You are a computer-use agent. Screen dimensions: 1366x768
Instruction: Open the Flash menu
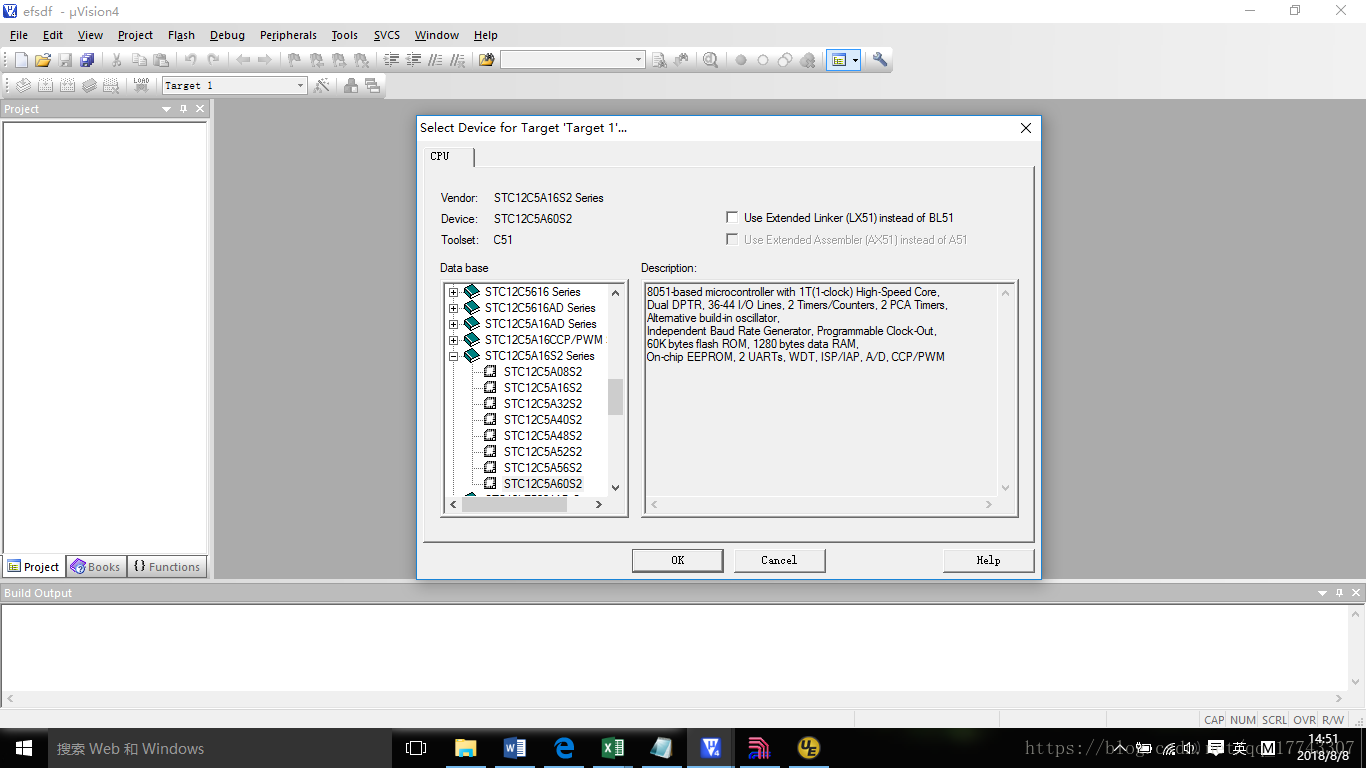click(x=181, y=35)
